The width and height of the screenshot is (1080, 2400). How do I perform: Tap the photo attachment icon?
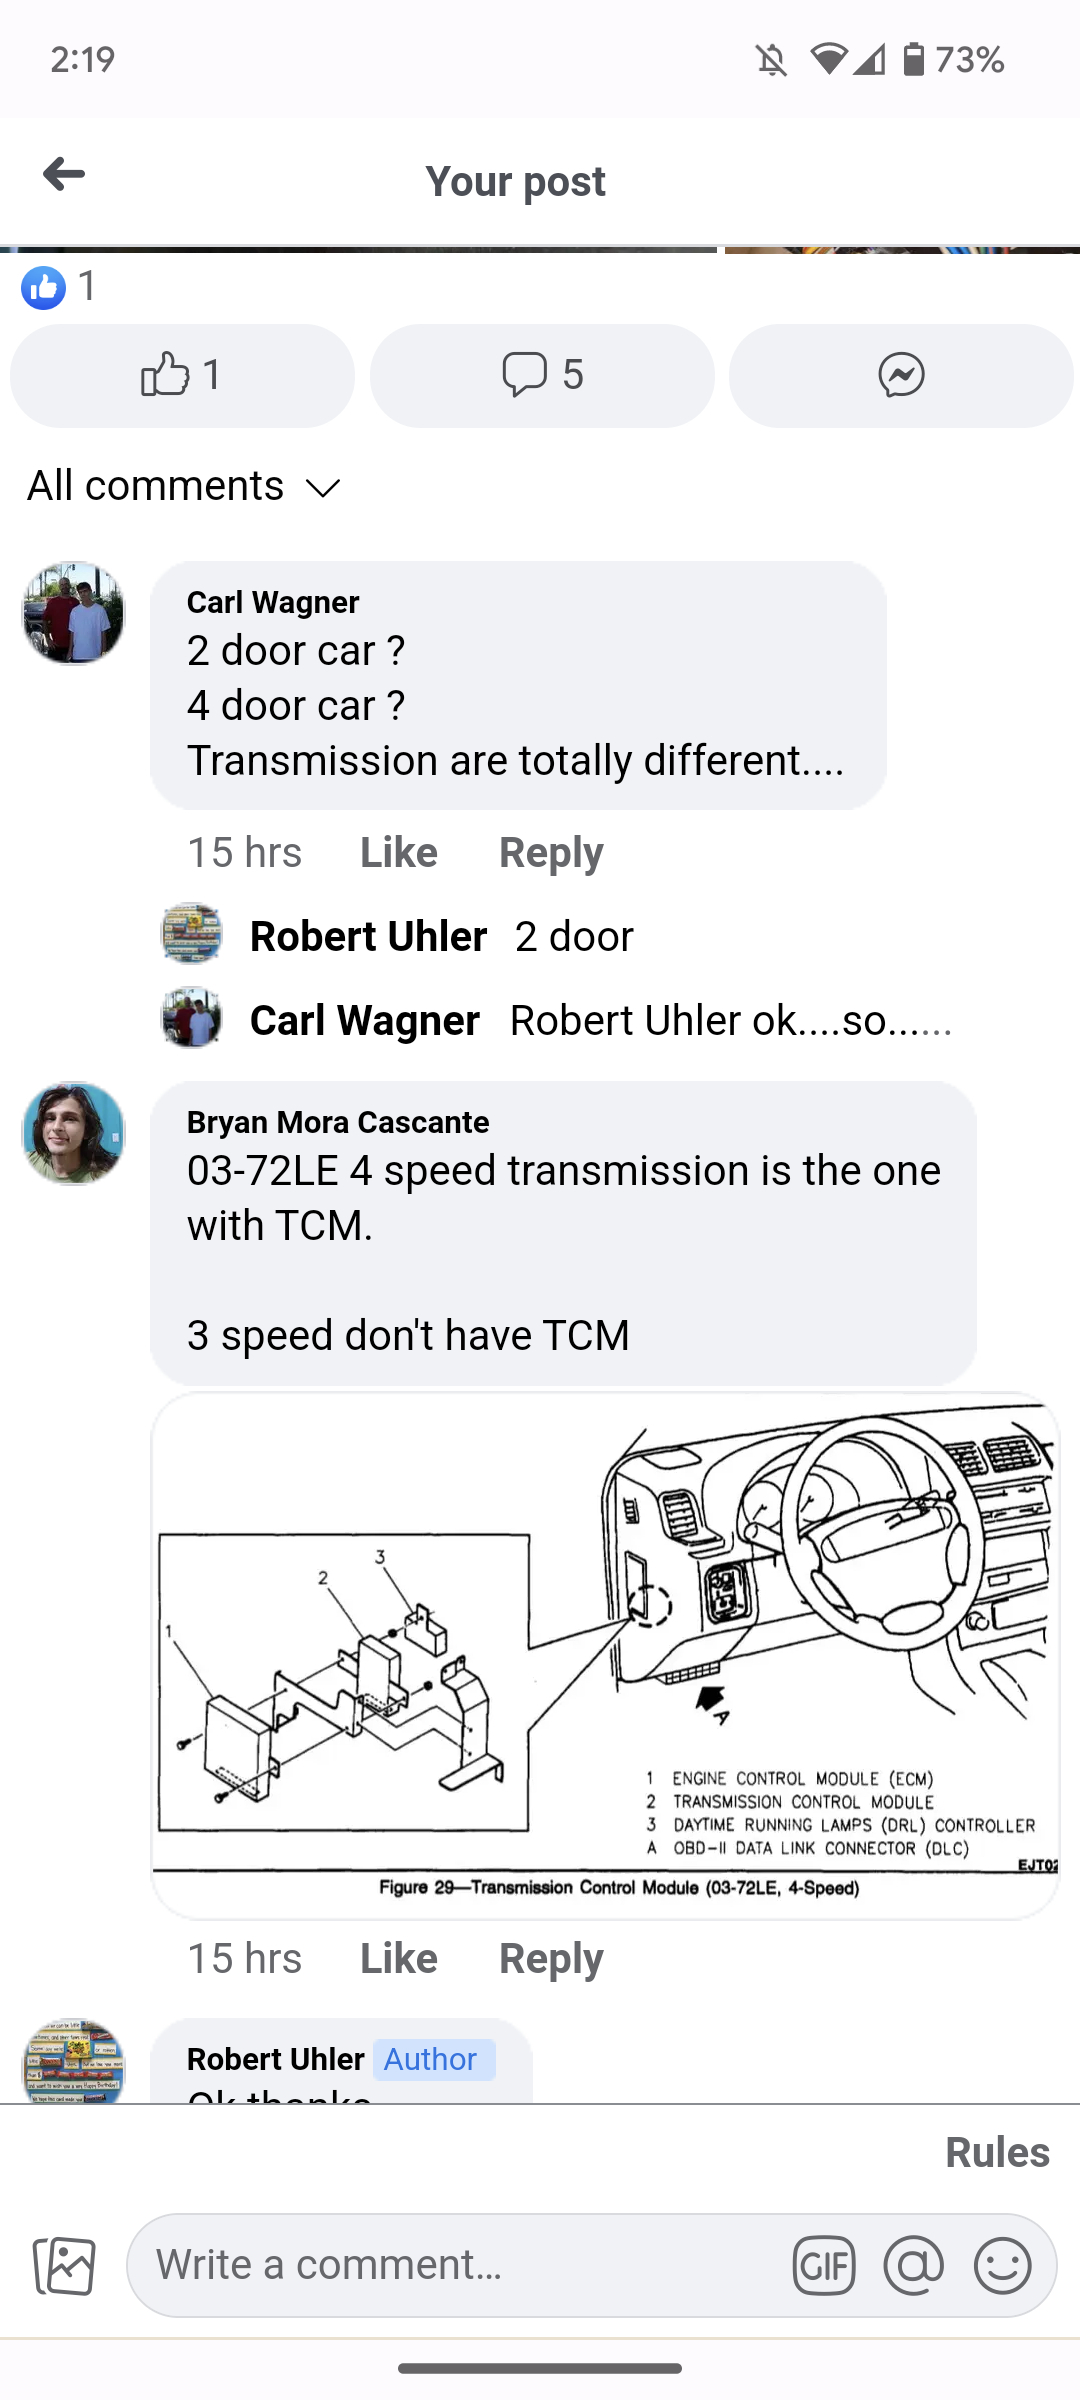coord(65,2265)
